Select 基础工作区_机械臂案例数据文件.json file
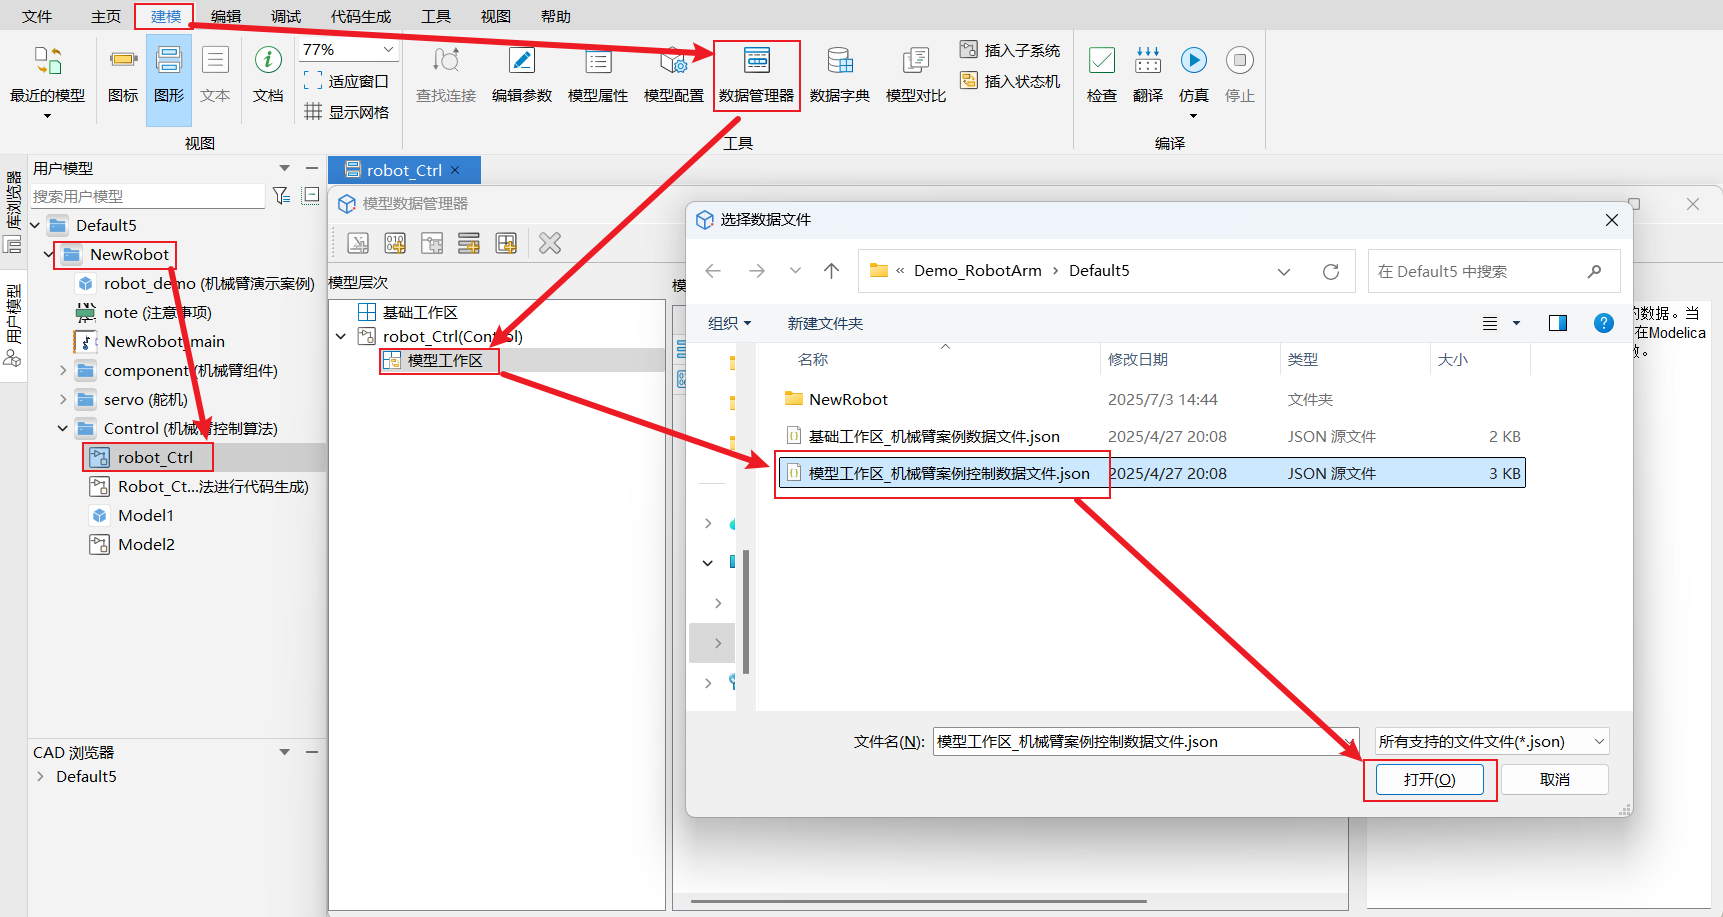 (x=933, y=436)
